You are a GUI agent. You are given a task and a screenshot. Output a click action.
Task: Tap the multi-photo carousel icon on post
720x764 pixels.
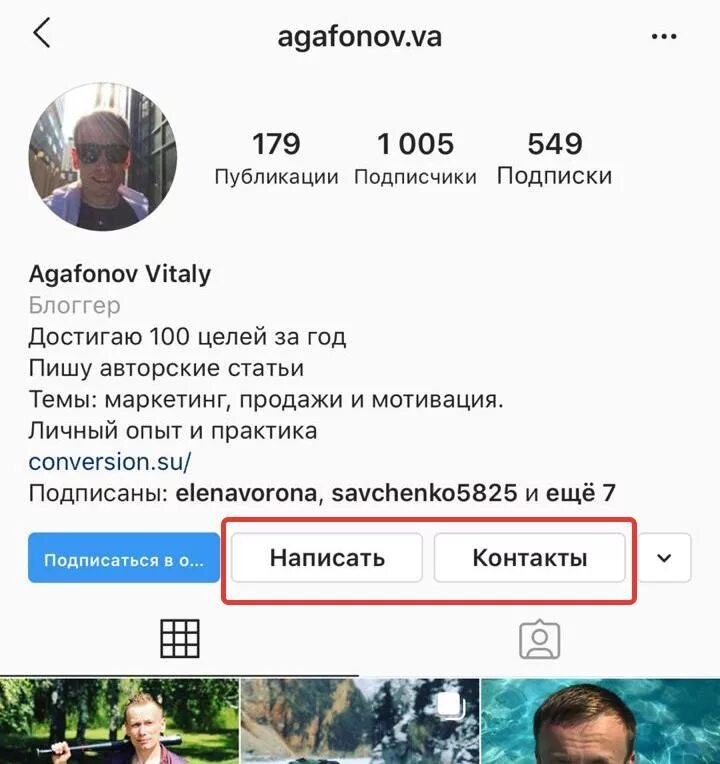point(451,707)
